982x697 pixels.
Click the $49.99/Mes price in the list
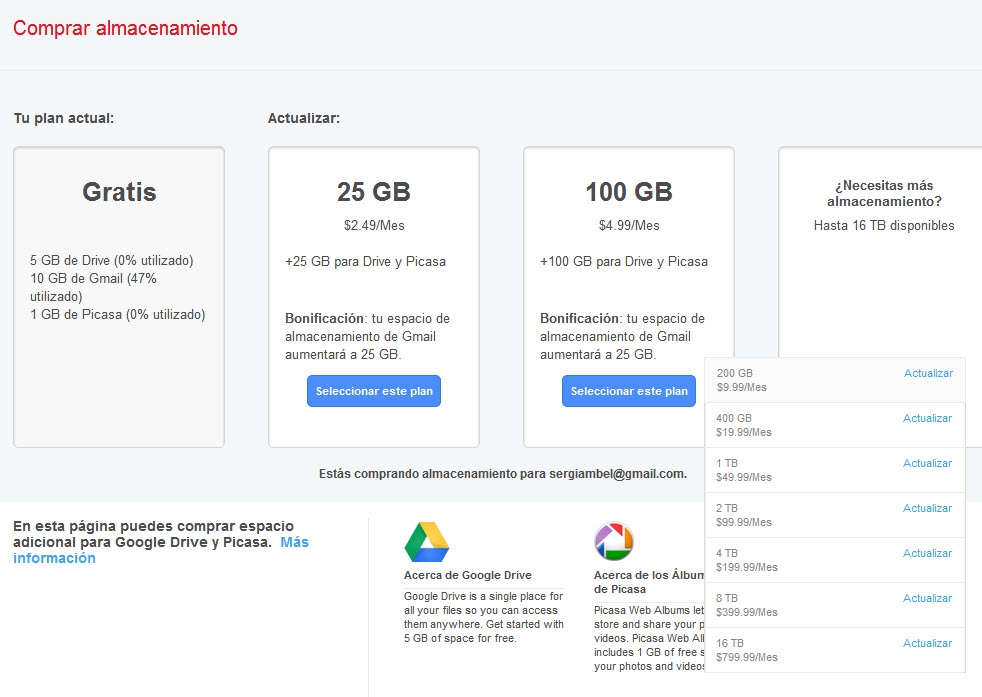pyautogui.click(x=744, y=477)
